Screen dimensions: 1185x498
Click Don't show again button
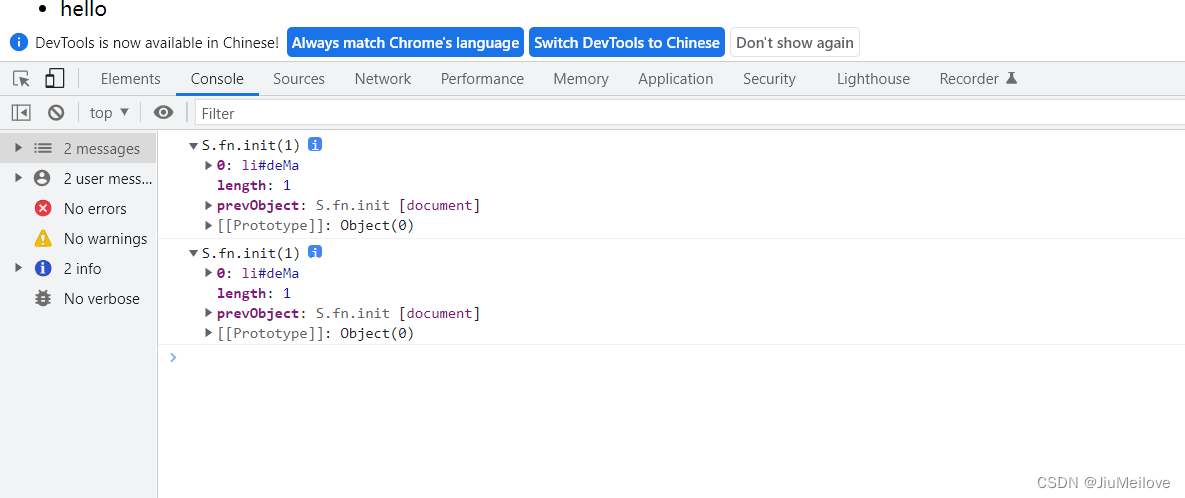tap(794, 43)
